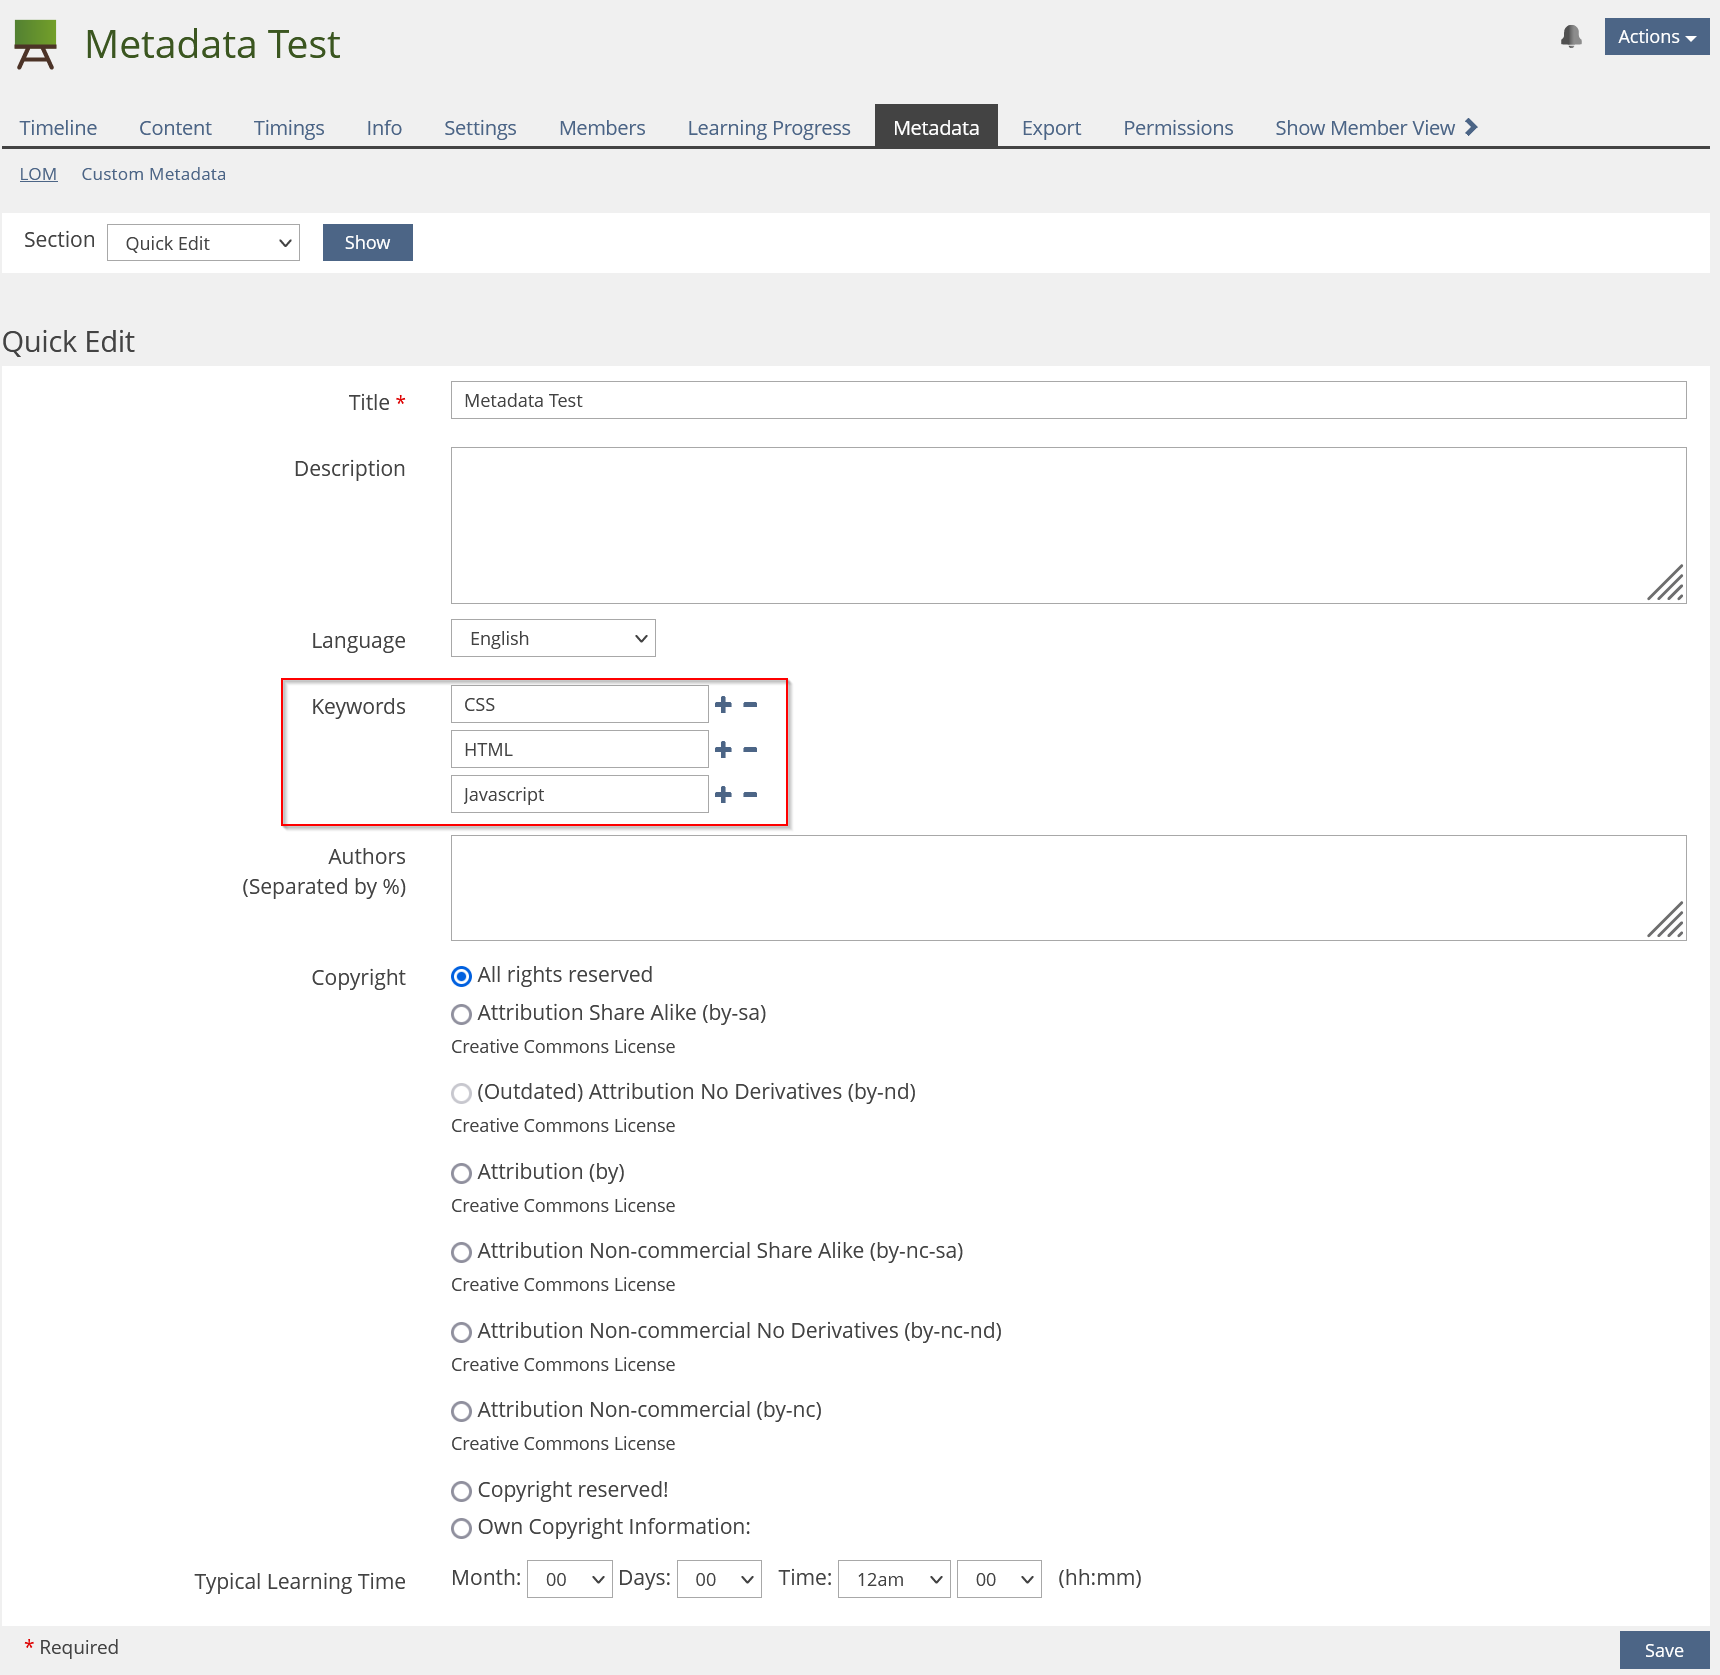Remove the Javascript keyword entry

coord(750,795)
